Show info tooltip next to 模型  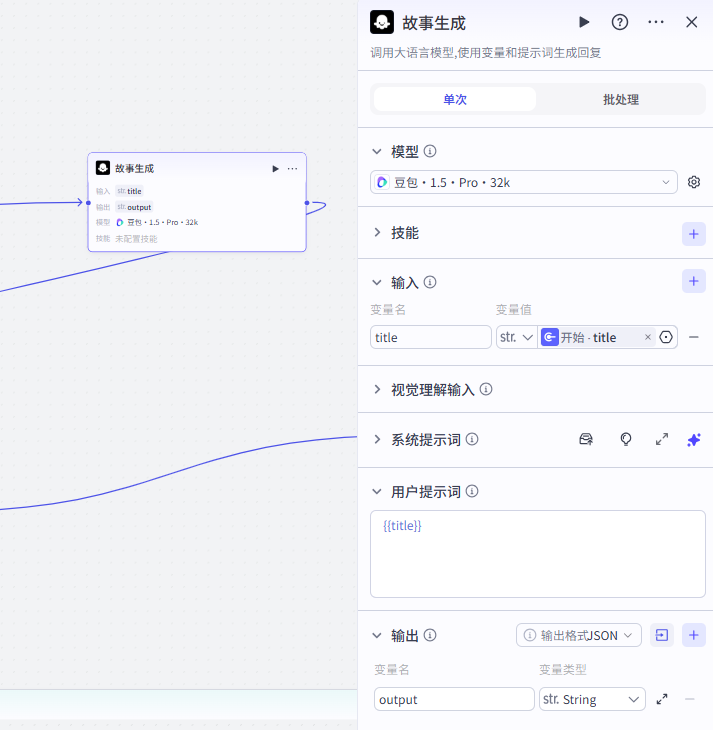(430, 151)
